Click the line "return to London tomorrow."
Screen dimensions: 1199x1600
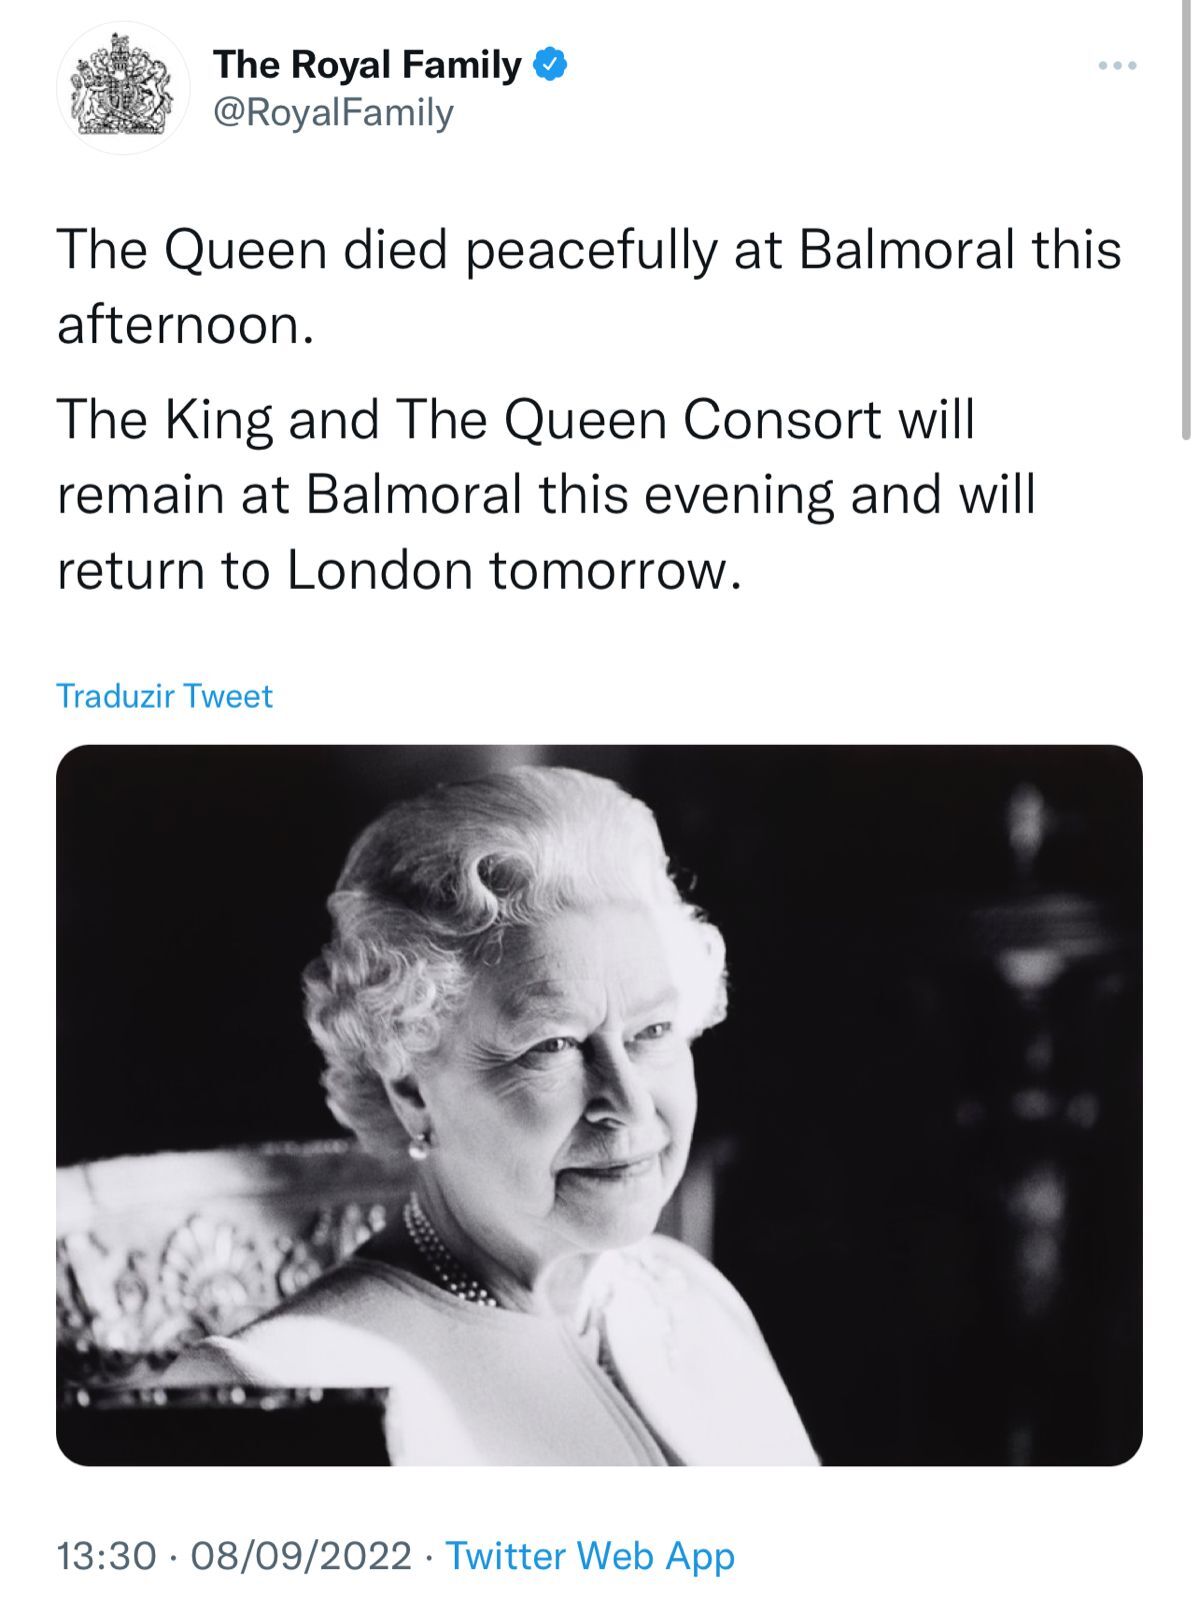click(x=400, y=570)
